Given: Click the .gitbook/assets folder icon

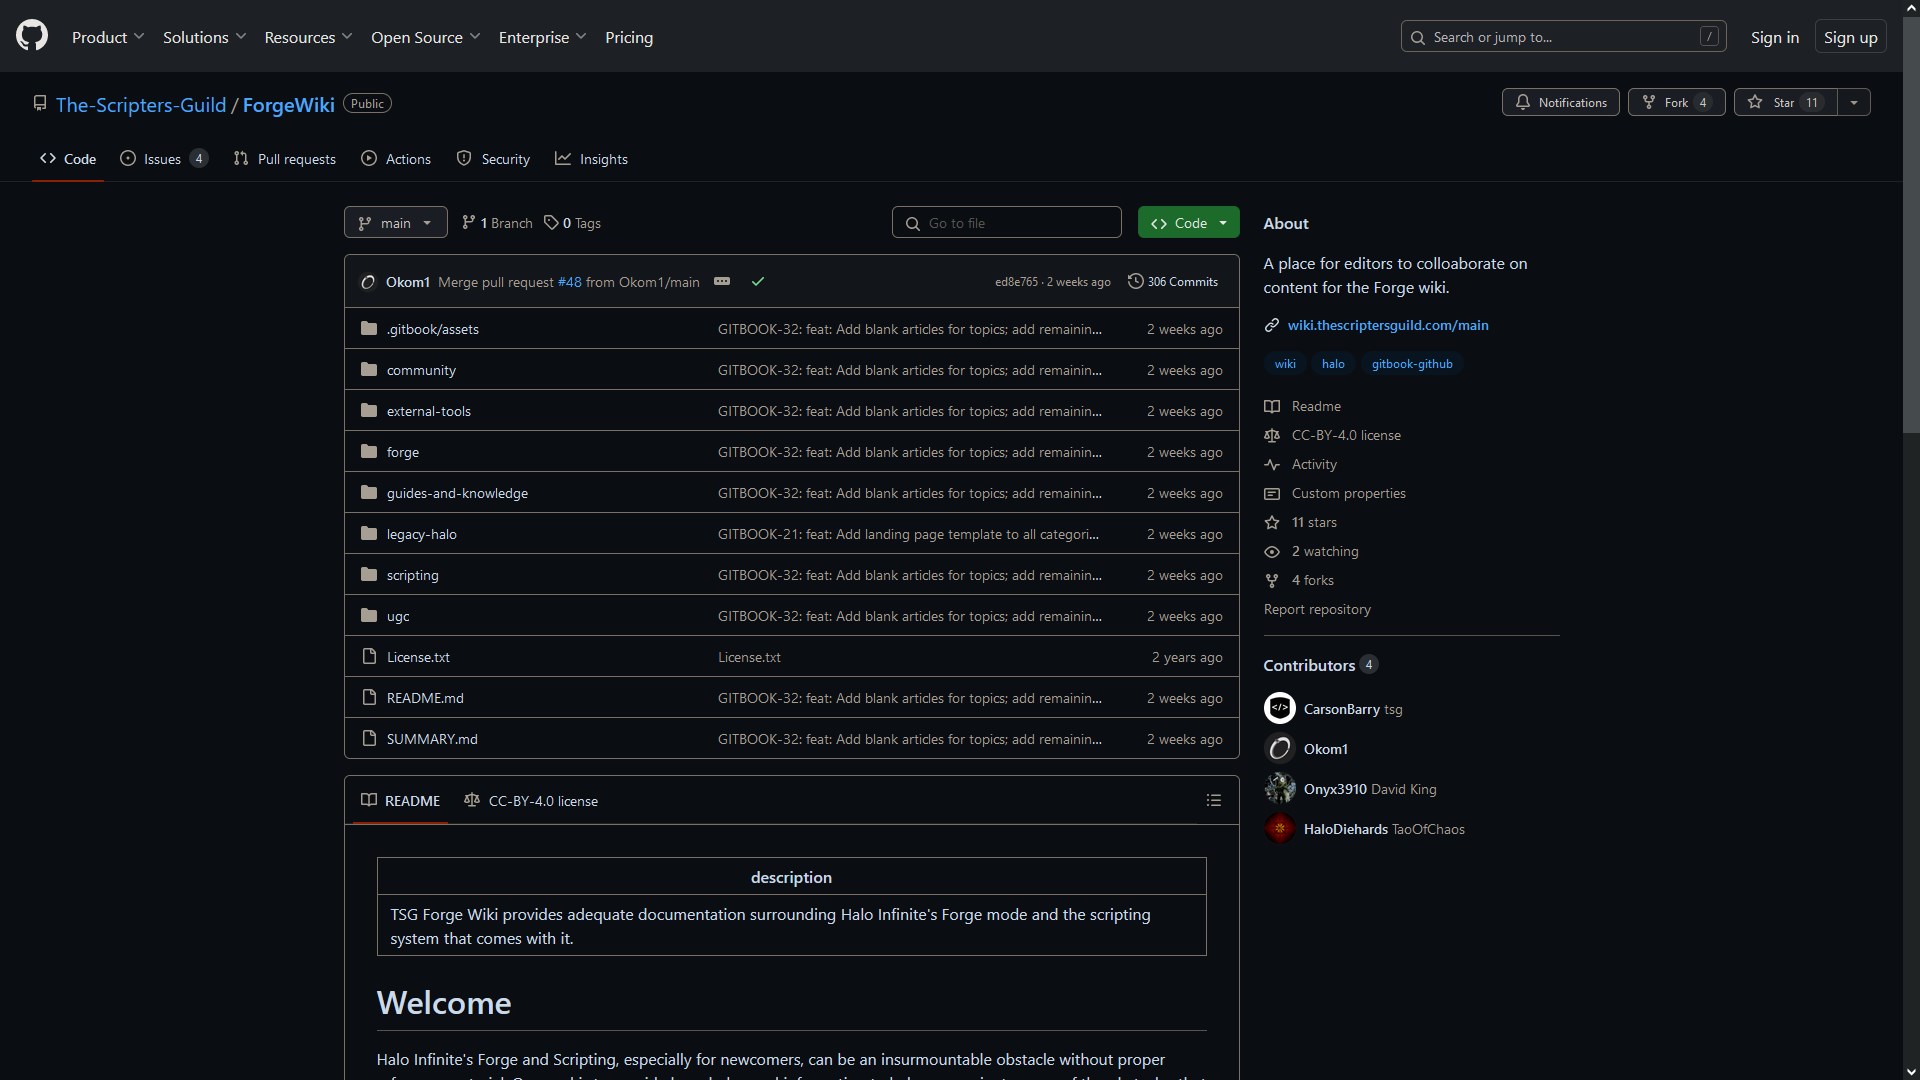Looking at the screenshot, I should pos(369,328).
